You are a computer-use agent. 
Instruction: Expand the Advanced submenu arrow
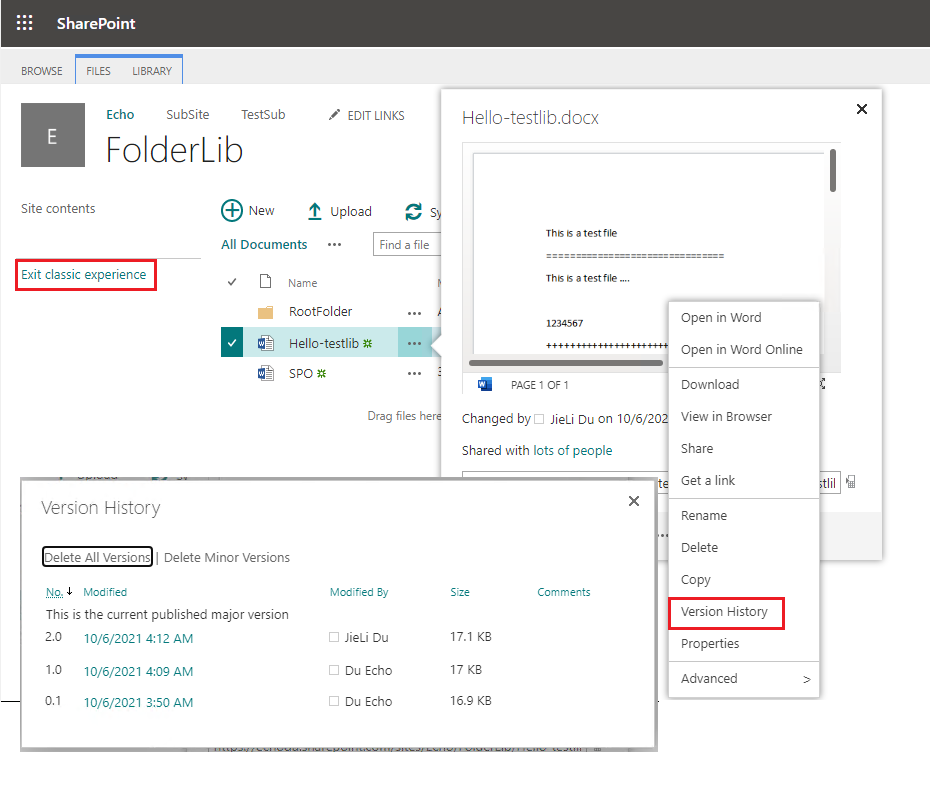(807, 679)
